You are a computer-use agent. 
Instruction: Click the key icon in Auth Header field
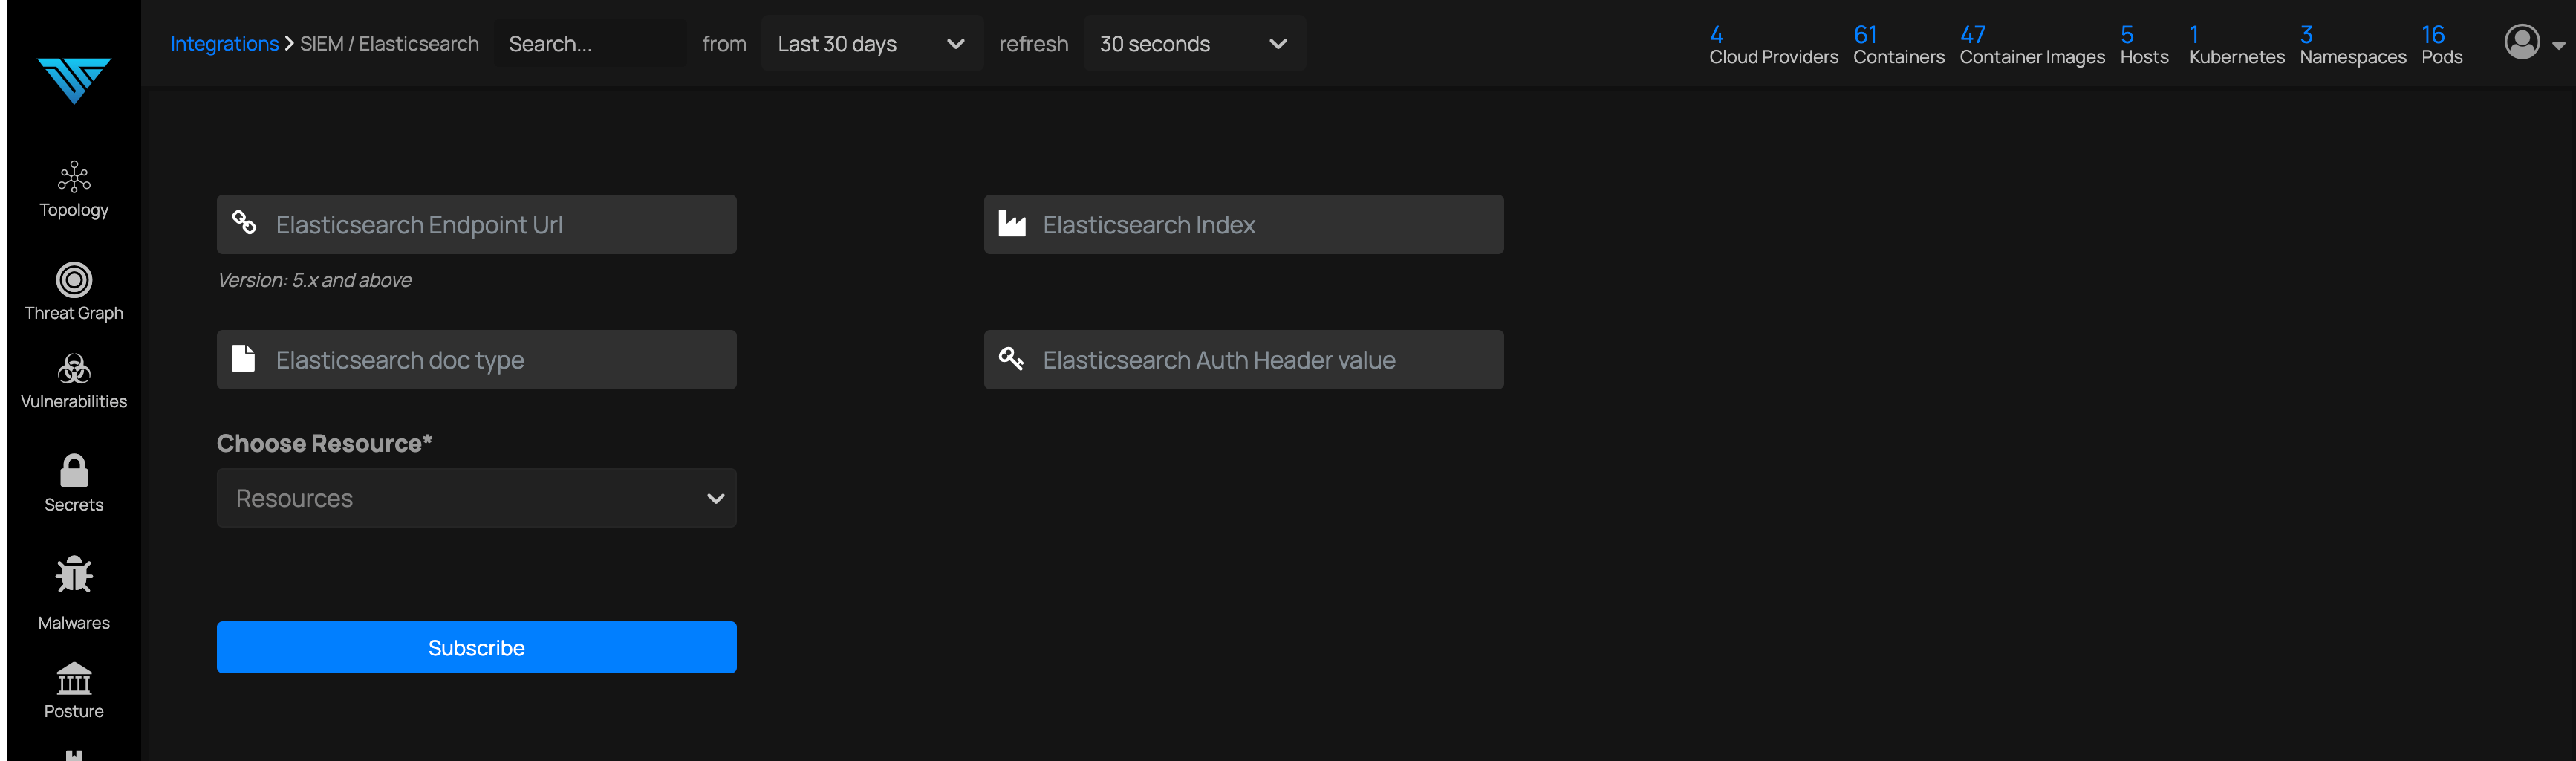coord(1011,358)
